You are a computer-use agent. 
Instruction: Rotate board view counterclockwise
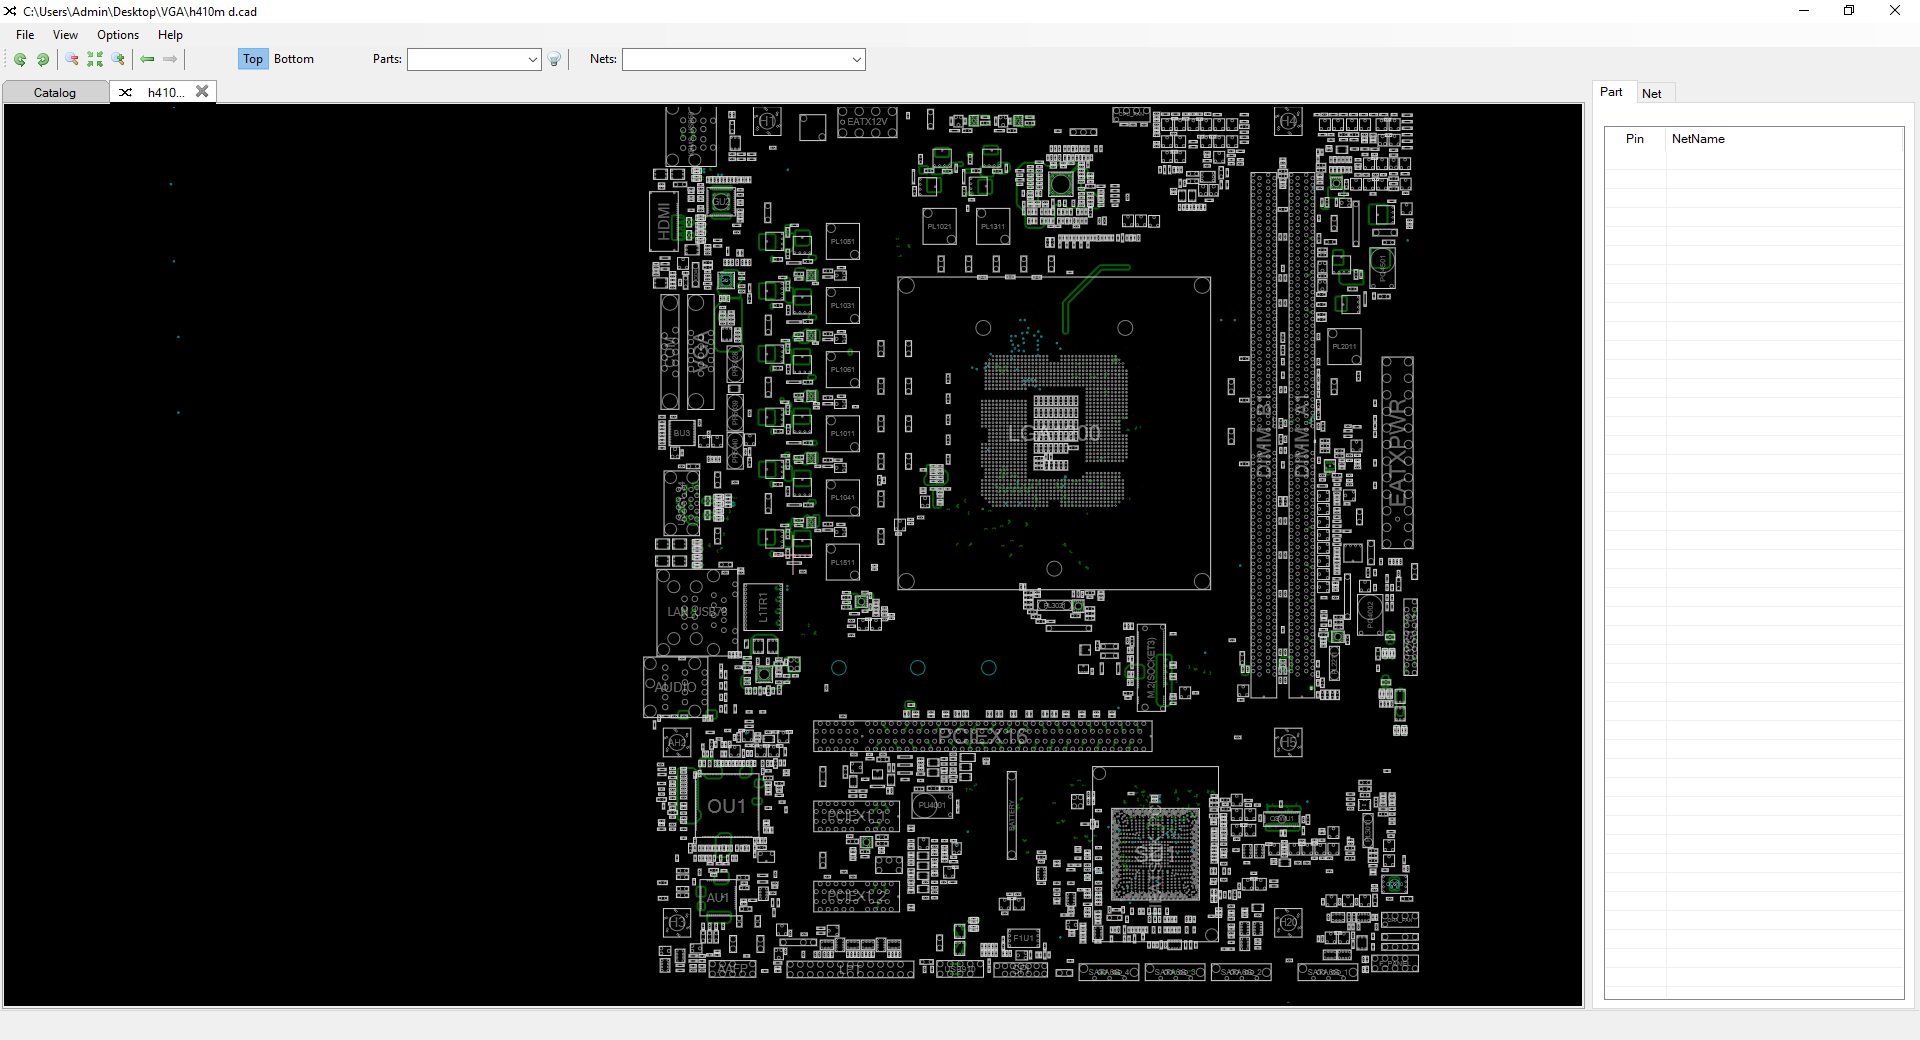[20, 60]
